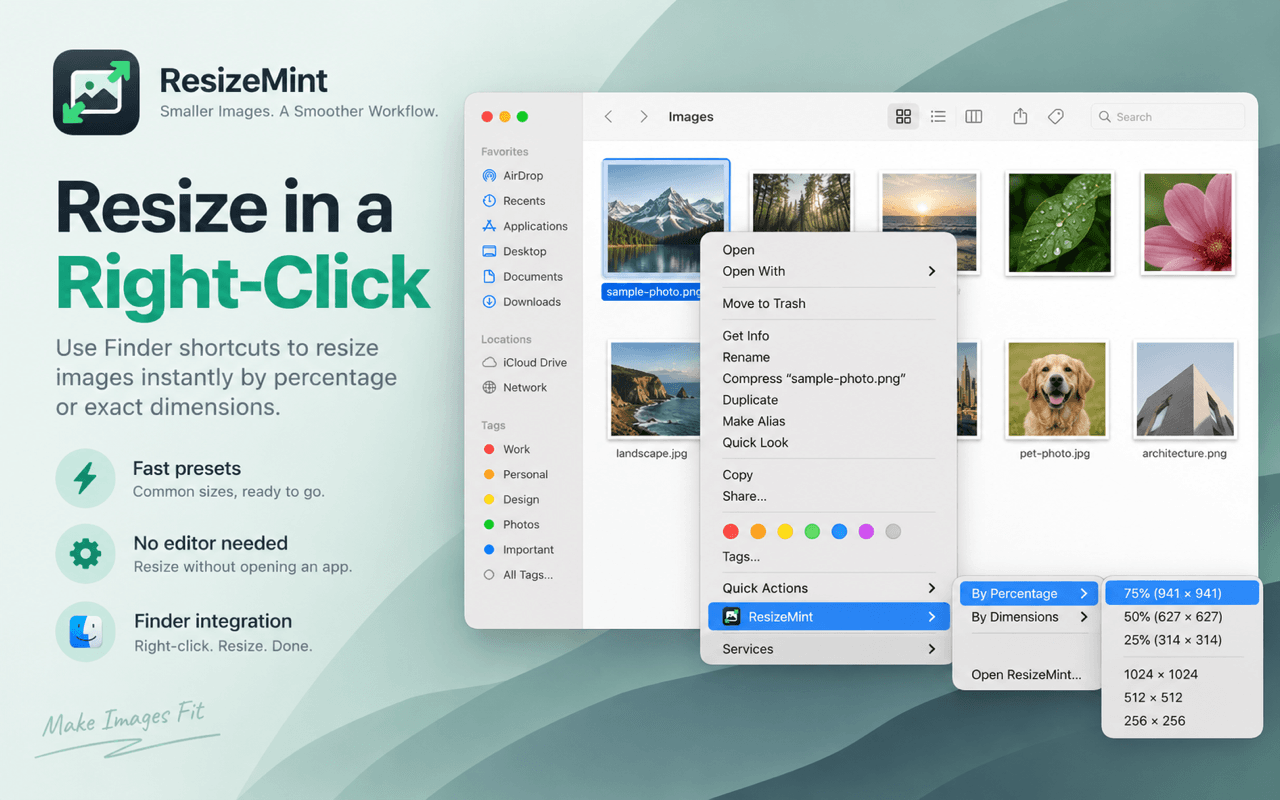This screenshot has height=800, width=1280.
Task: Open Network in the sidebar
Action: click(x=514, y=387)
